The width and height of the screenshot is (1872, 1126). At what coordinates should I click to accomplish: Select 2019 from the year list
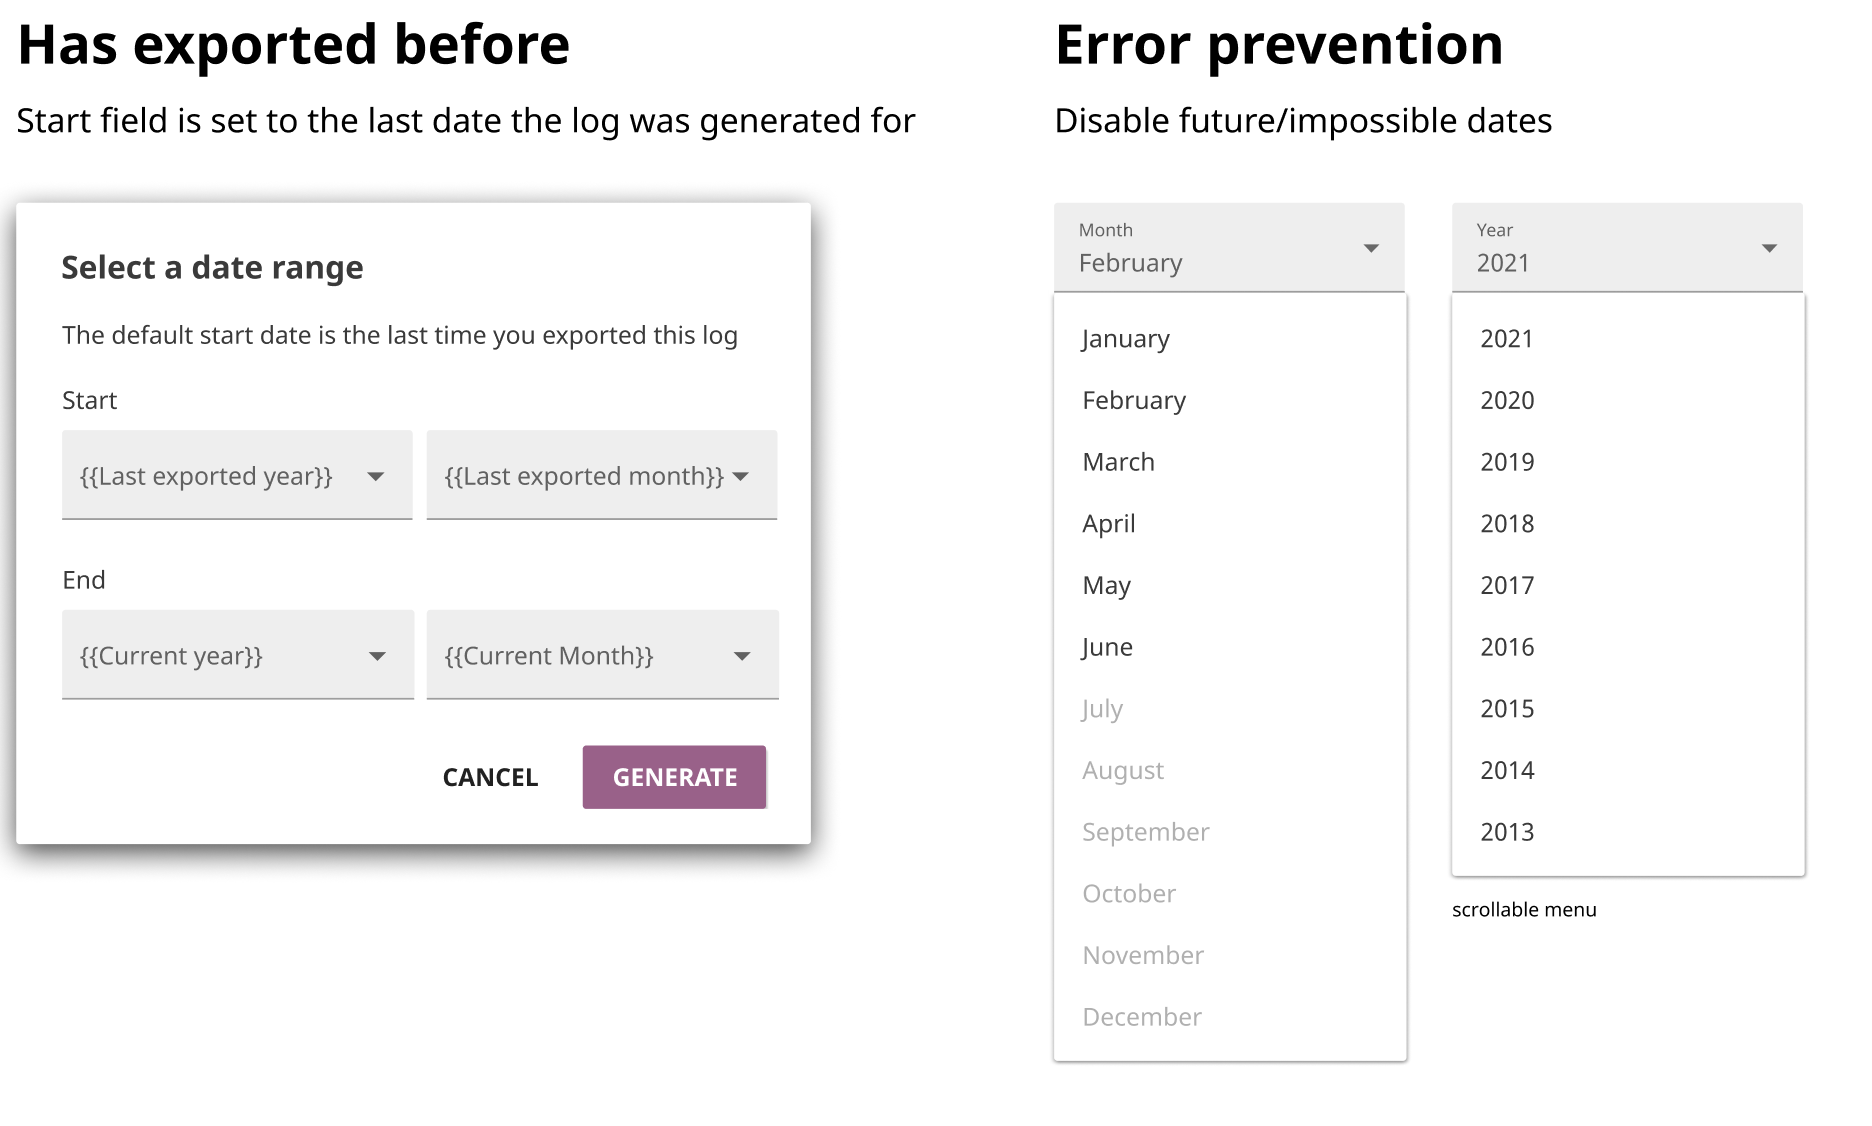[1506, 462]
